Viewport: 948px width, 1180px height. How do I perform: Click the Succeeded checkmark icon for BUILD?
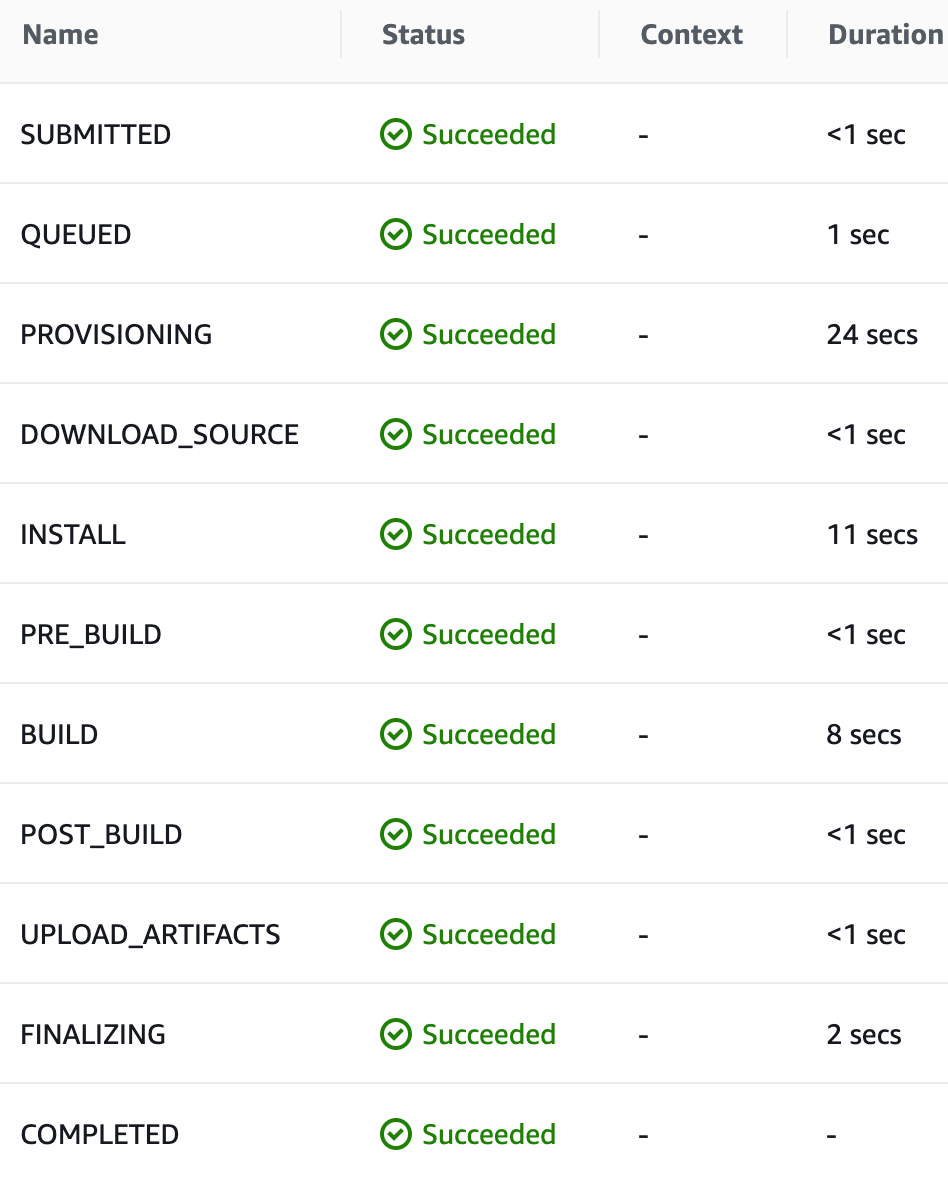396,734
